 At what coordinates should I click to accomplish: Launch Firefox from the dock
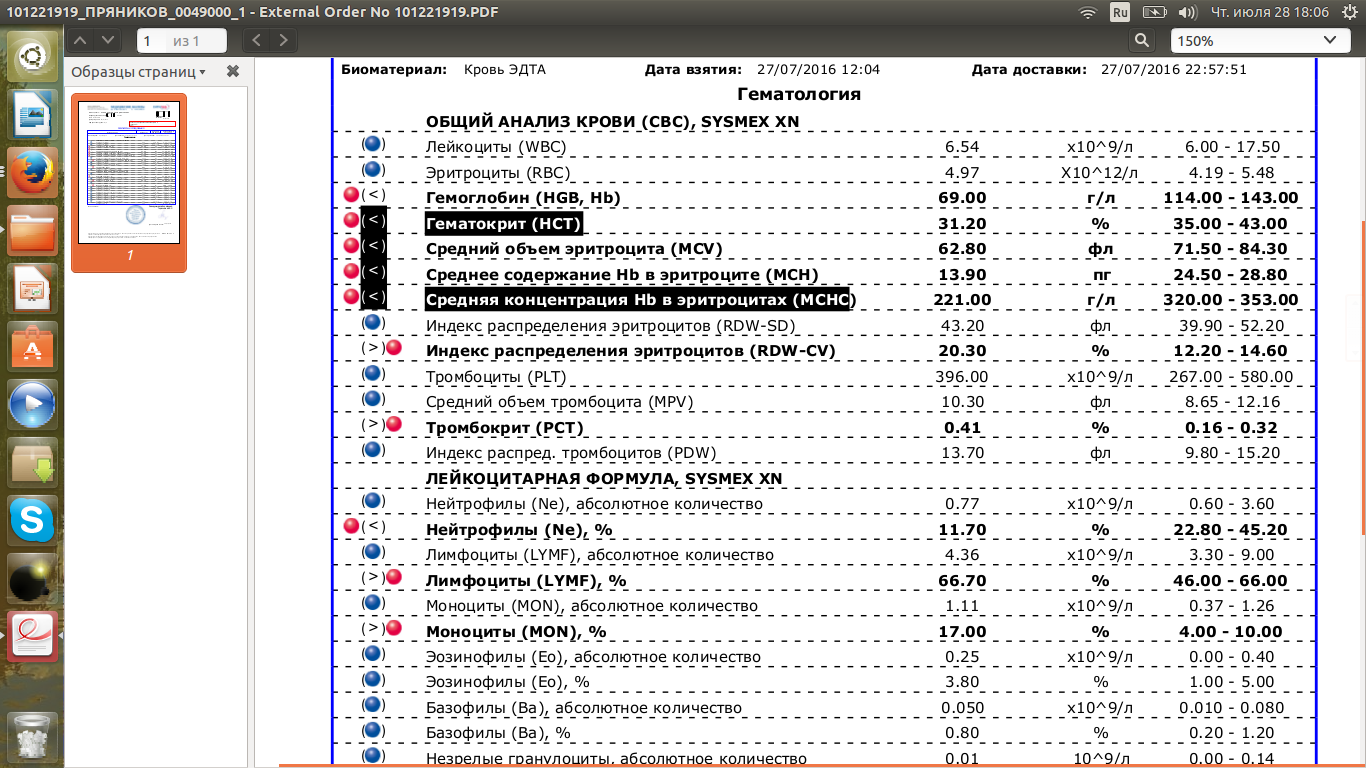click(x=33, y=172)
